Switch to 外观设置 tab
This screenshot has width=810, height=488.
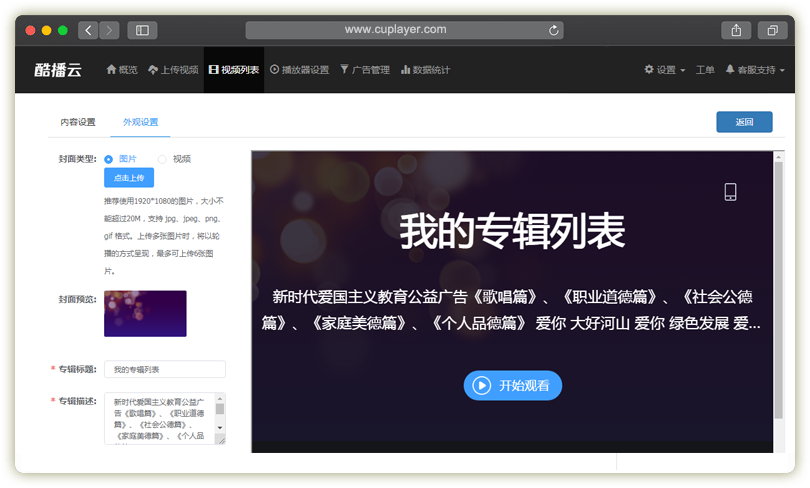[x=141, y=122]
